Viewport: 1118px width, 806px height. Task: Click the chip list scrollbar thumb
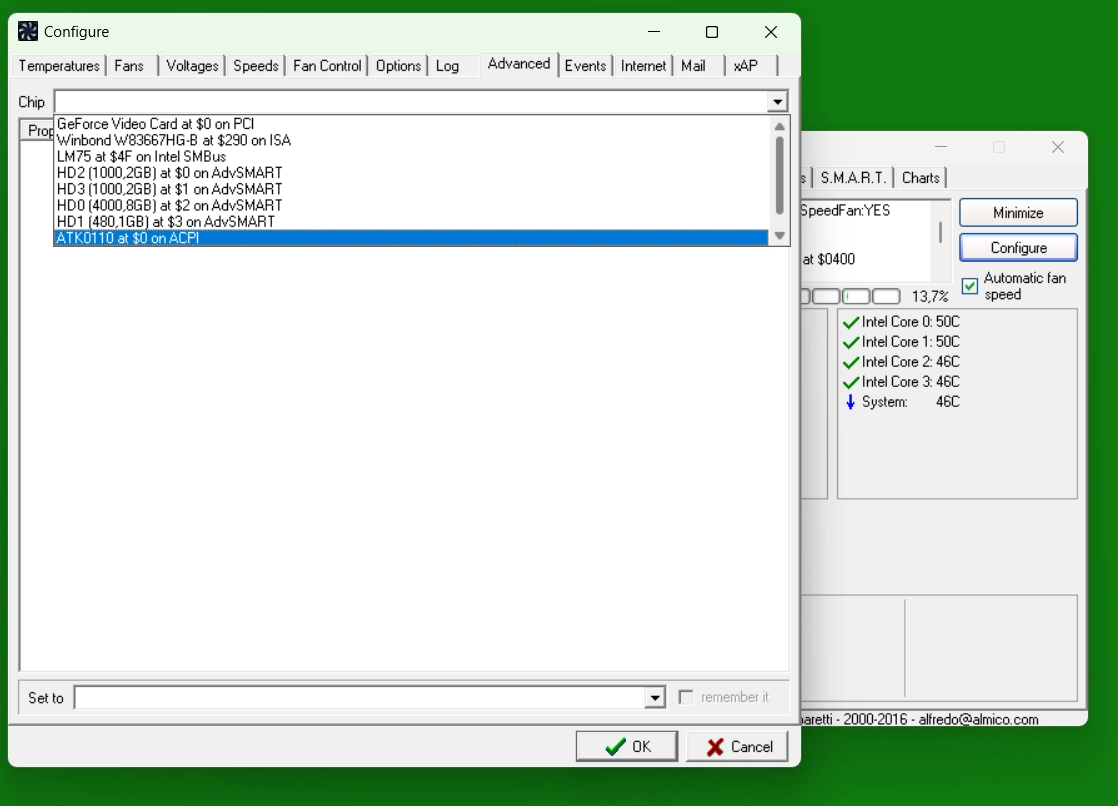(779, 175)
